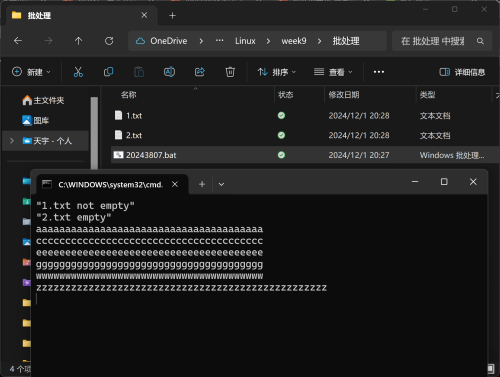Click sync status icon of 1.txt
This screenshot has width=500, height=377.
tap(281, 115)
